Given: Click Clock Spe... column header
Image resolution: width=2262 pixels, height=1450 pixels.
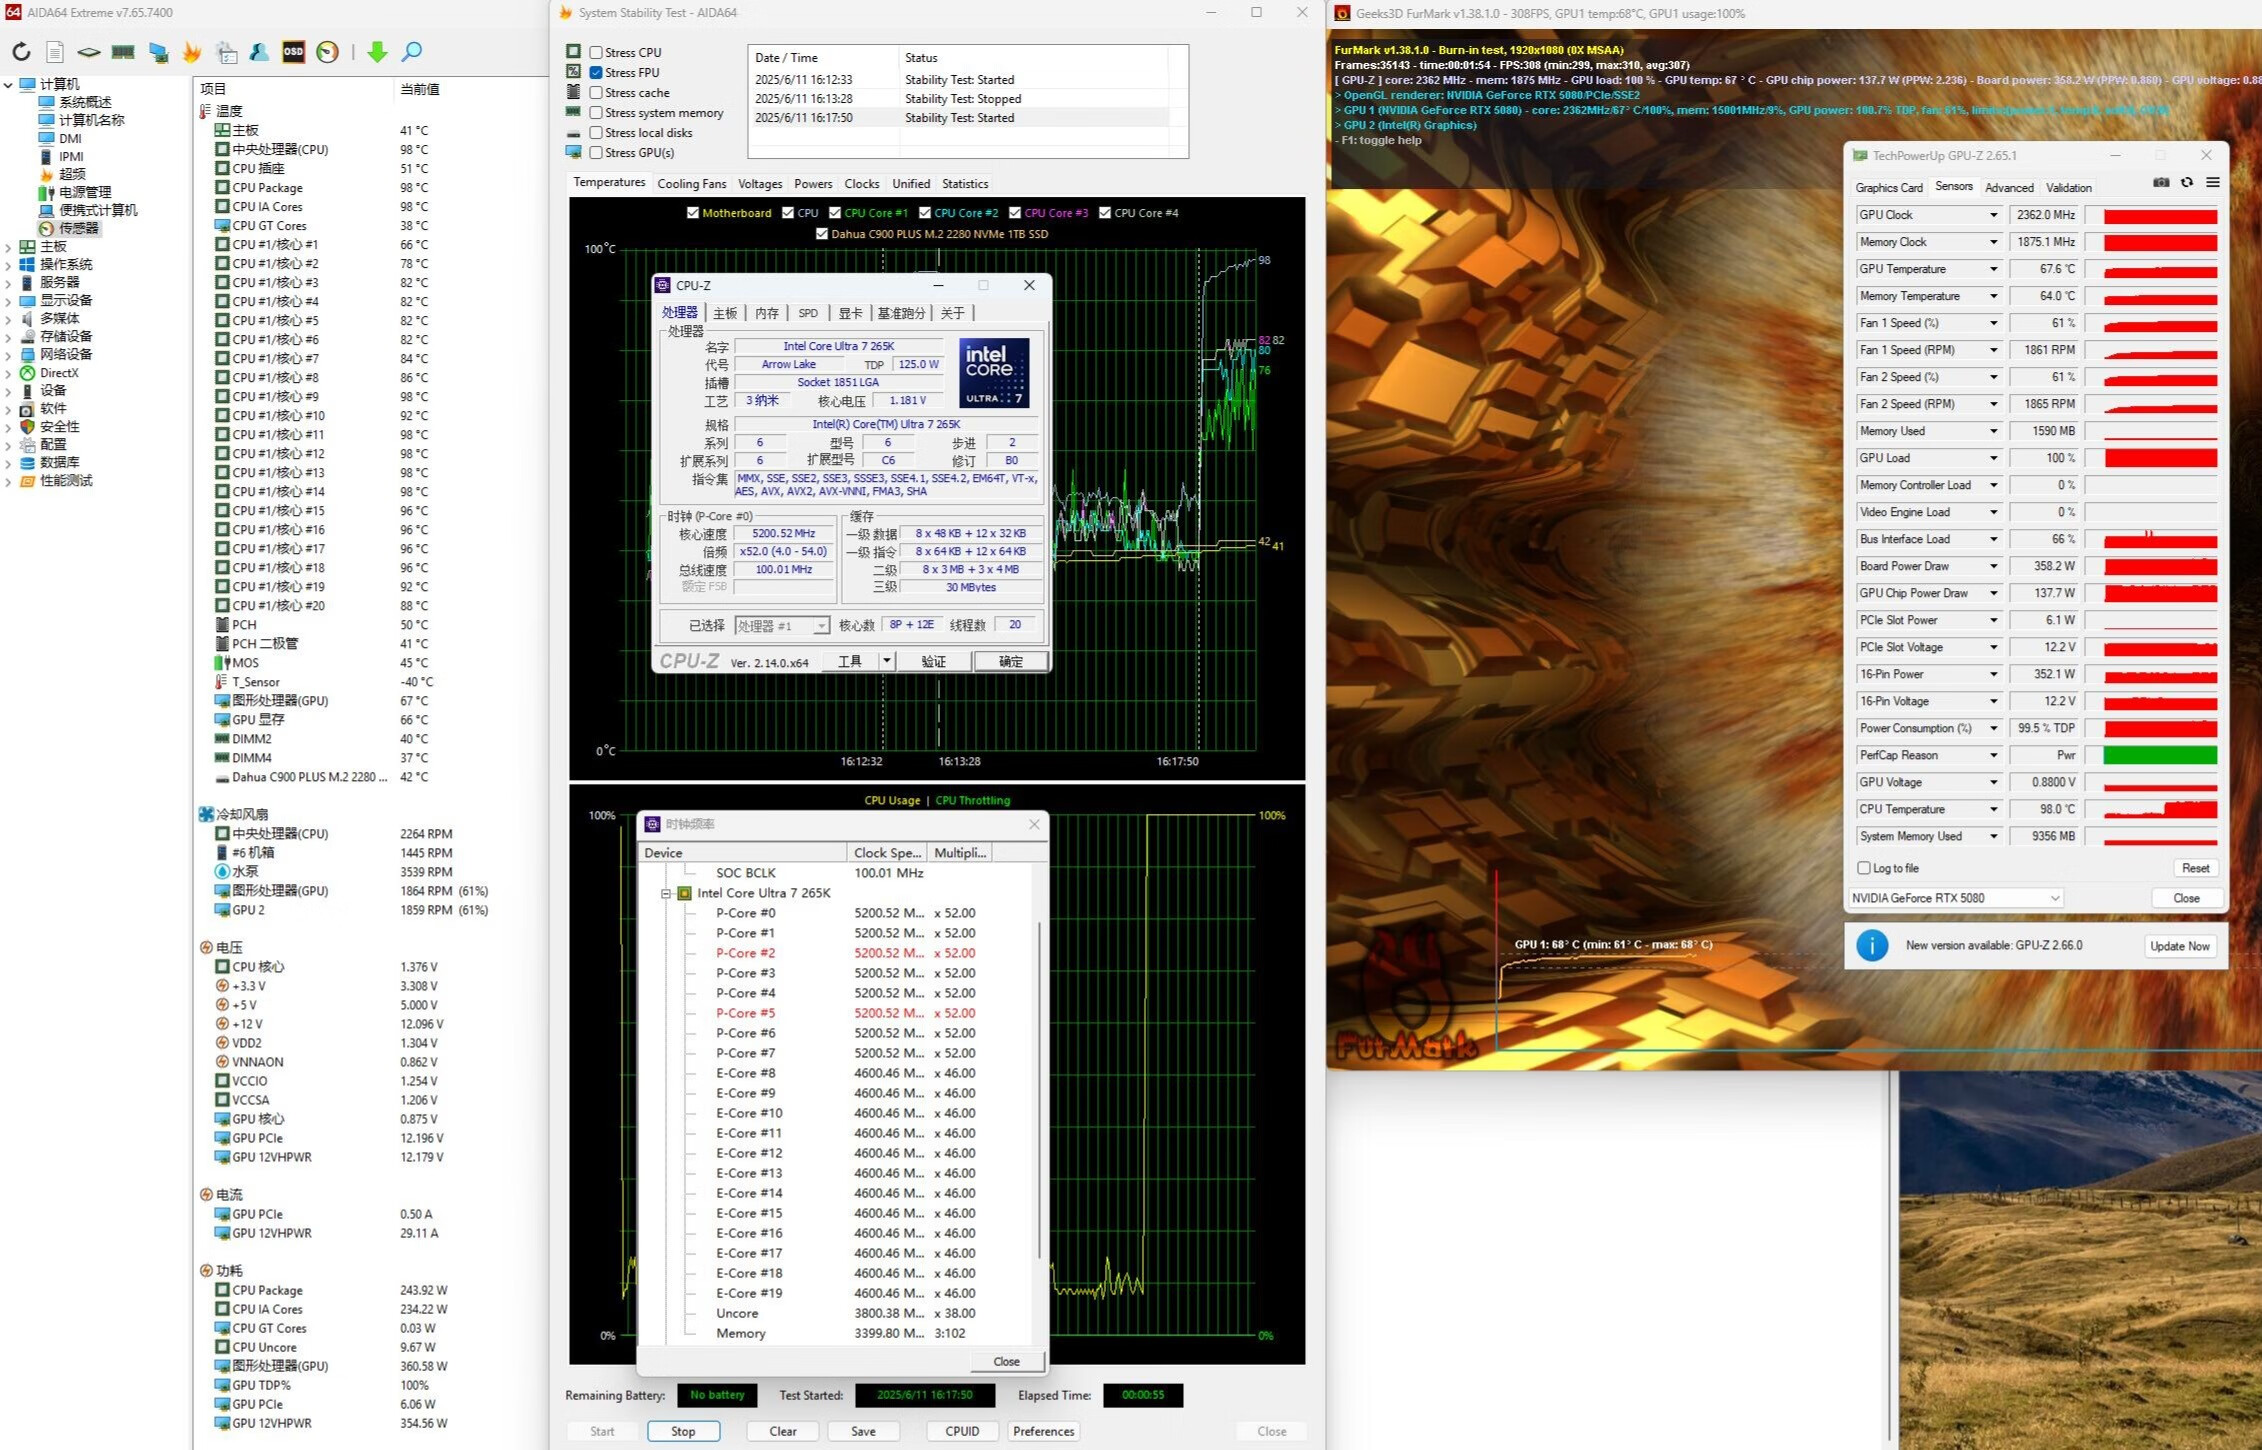Looking at the screenshot, I should [886, 853].
